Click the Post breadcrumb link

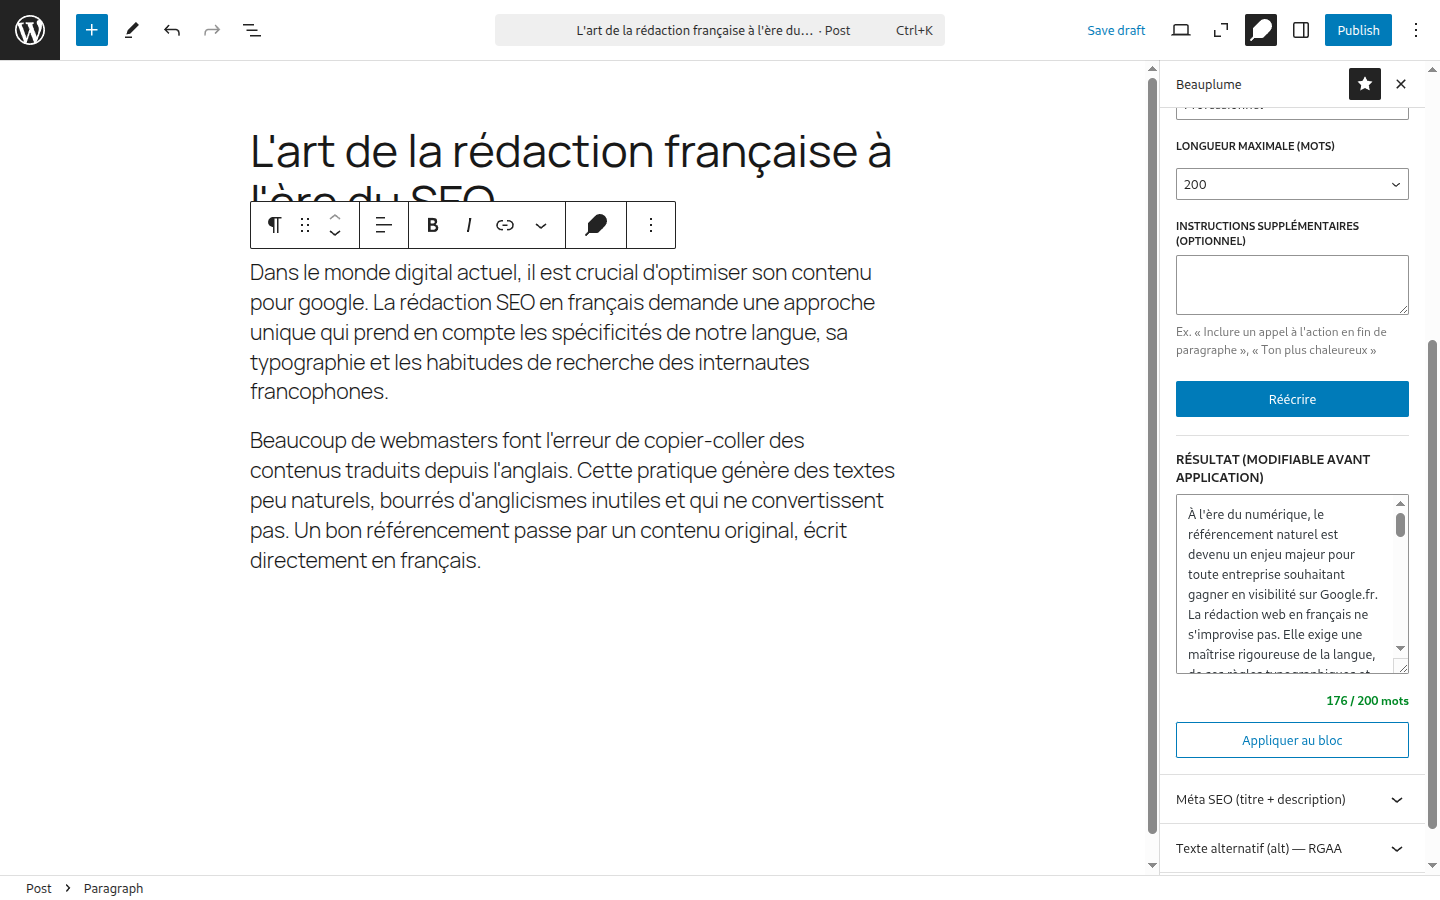point(39,888)
